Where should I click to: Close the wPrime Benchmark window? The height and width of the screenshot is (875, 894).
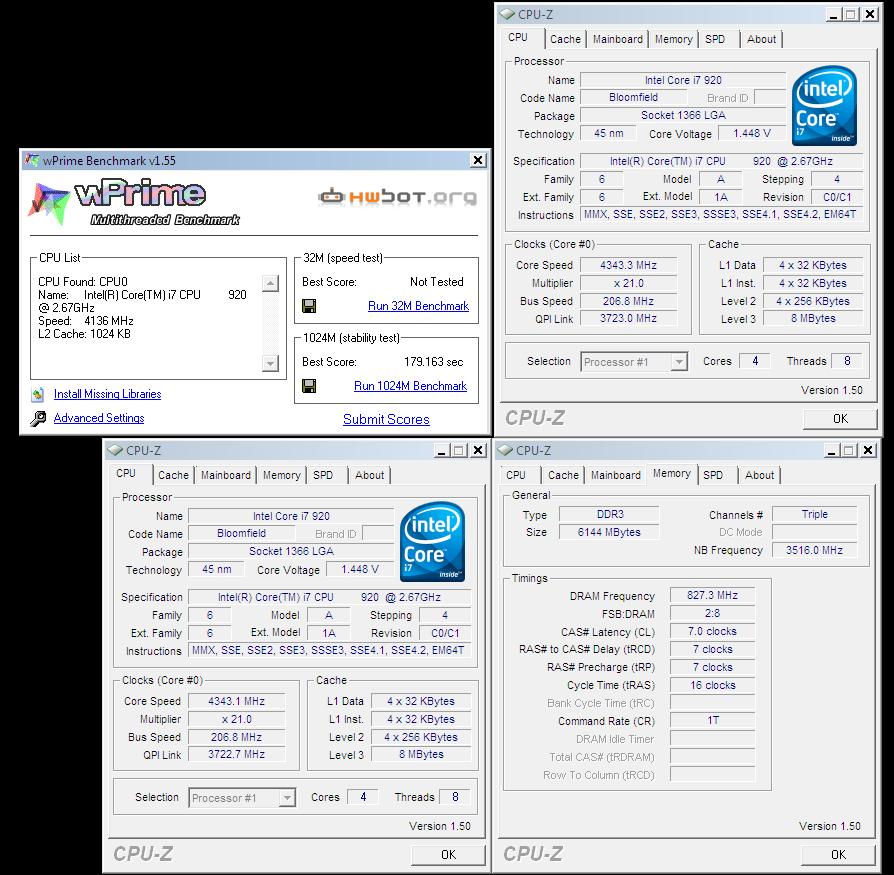(478, 160)
